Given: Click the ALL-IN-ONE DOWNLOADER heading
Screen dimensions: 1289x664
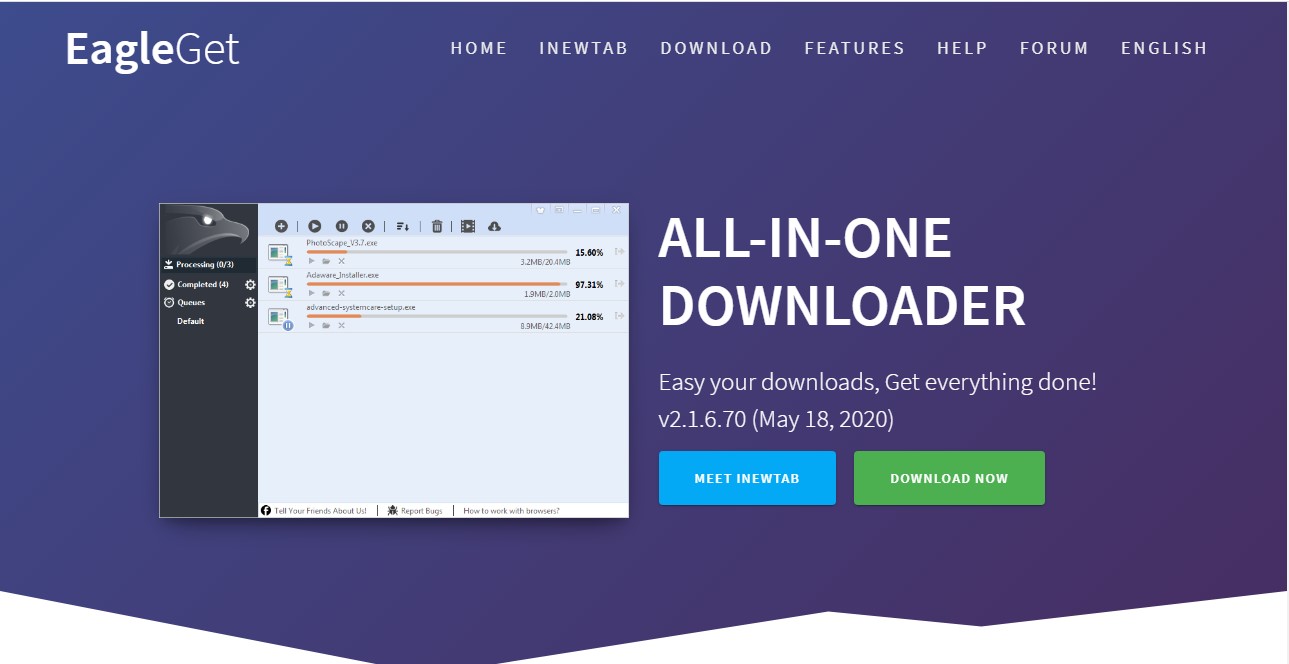Looking at the screenshot, I should [x=842, y=272].
